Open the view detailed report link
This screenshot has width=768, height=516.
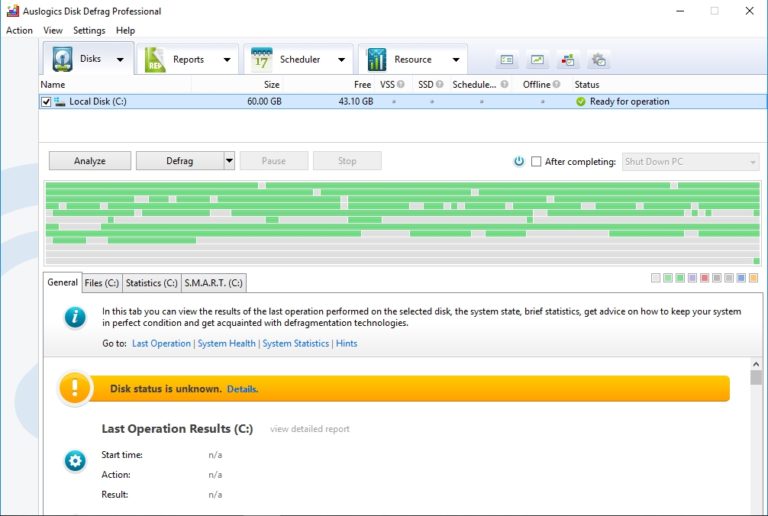(310, 429)
